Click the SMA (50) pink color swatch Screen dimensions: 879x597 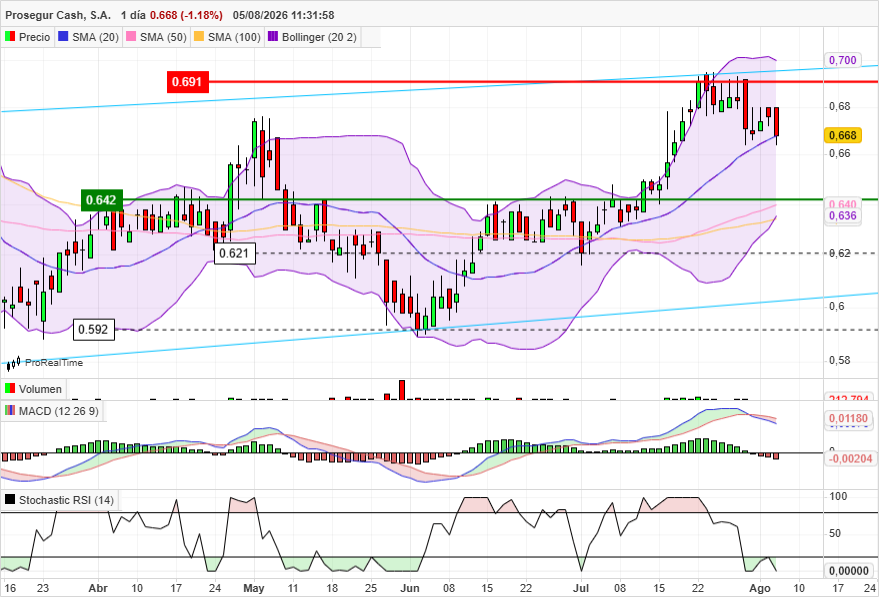point(131,37)
